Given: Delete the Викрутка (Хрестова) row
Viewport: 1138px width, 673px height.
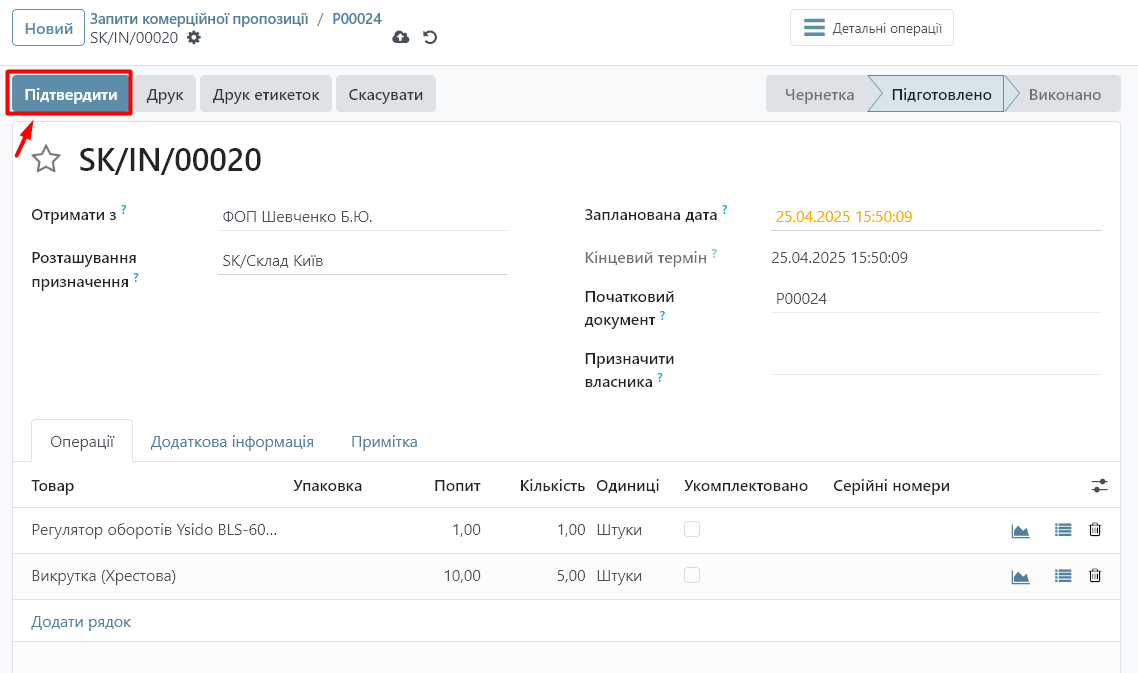Looking at the screenshot, I should 1095,576.
